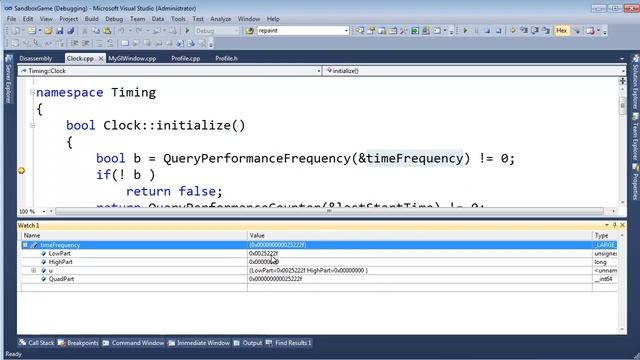Screen dimensions: 640x360
Task: Click the New Project toolbar icon
Action: tap(16, 31)
